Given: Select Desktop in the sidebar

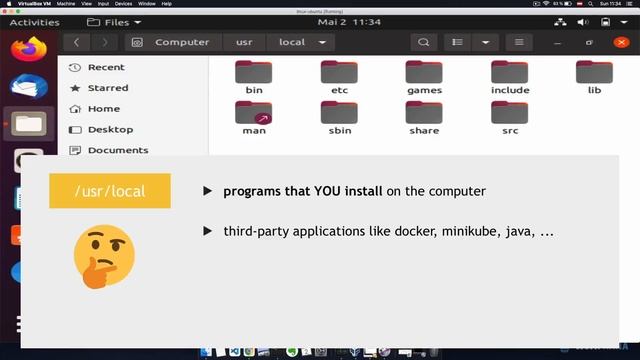Looking at the screenshot, I should 110,130.
